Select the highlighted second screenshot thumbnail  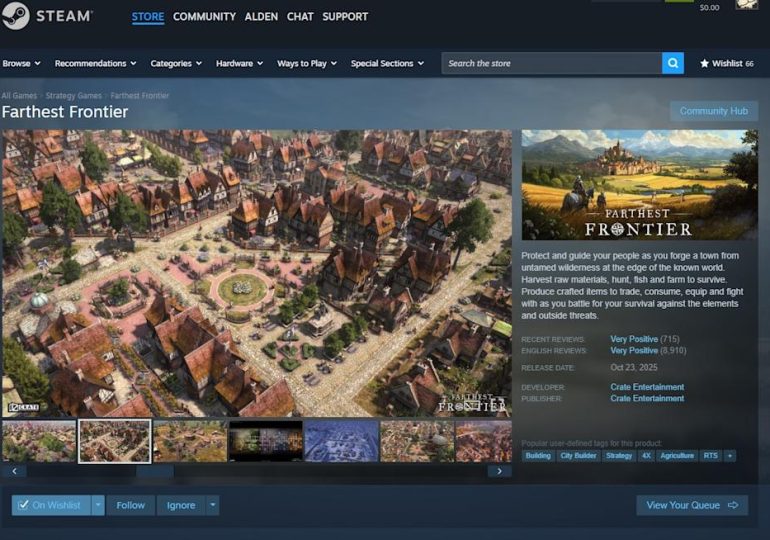[x=114, y=441]
